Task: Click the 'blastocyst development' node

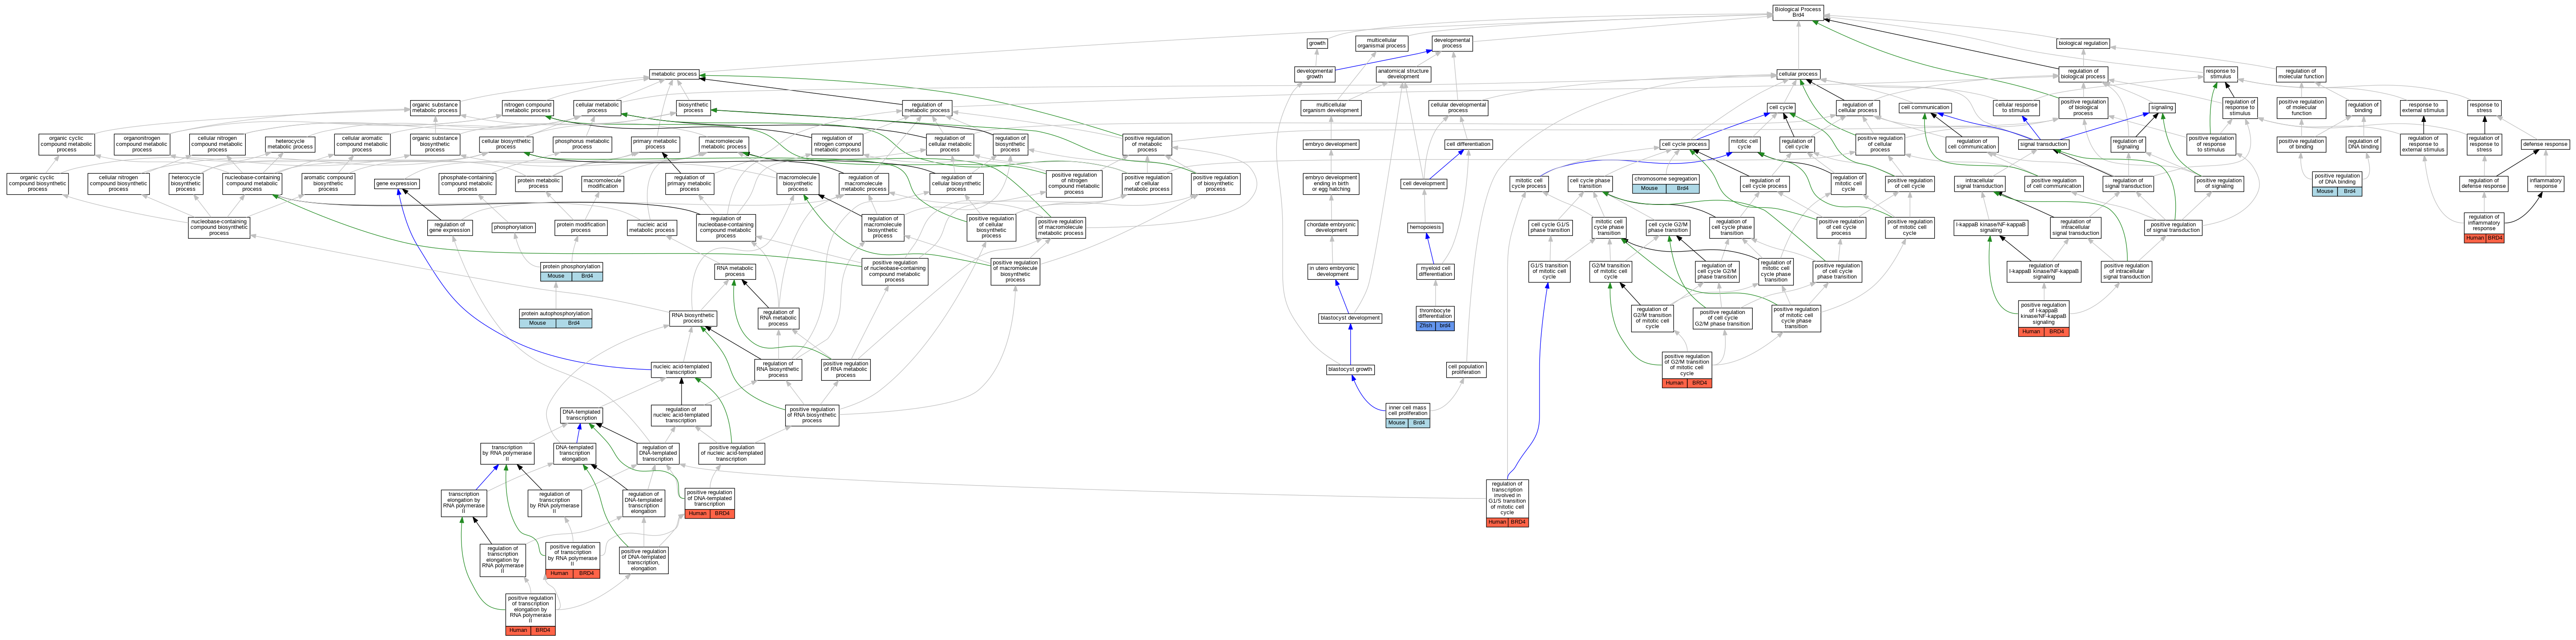Action: (x=1350, y=318)
